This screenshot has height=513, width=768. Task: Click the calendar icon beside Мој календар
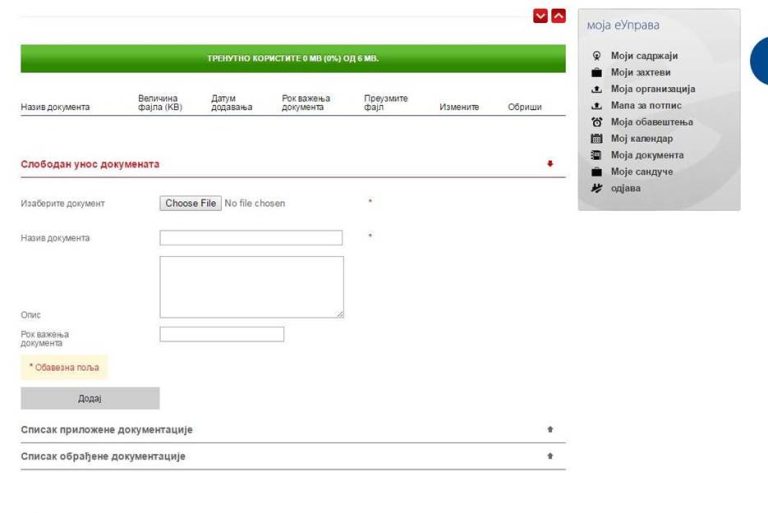pos(596,139)
